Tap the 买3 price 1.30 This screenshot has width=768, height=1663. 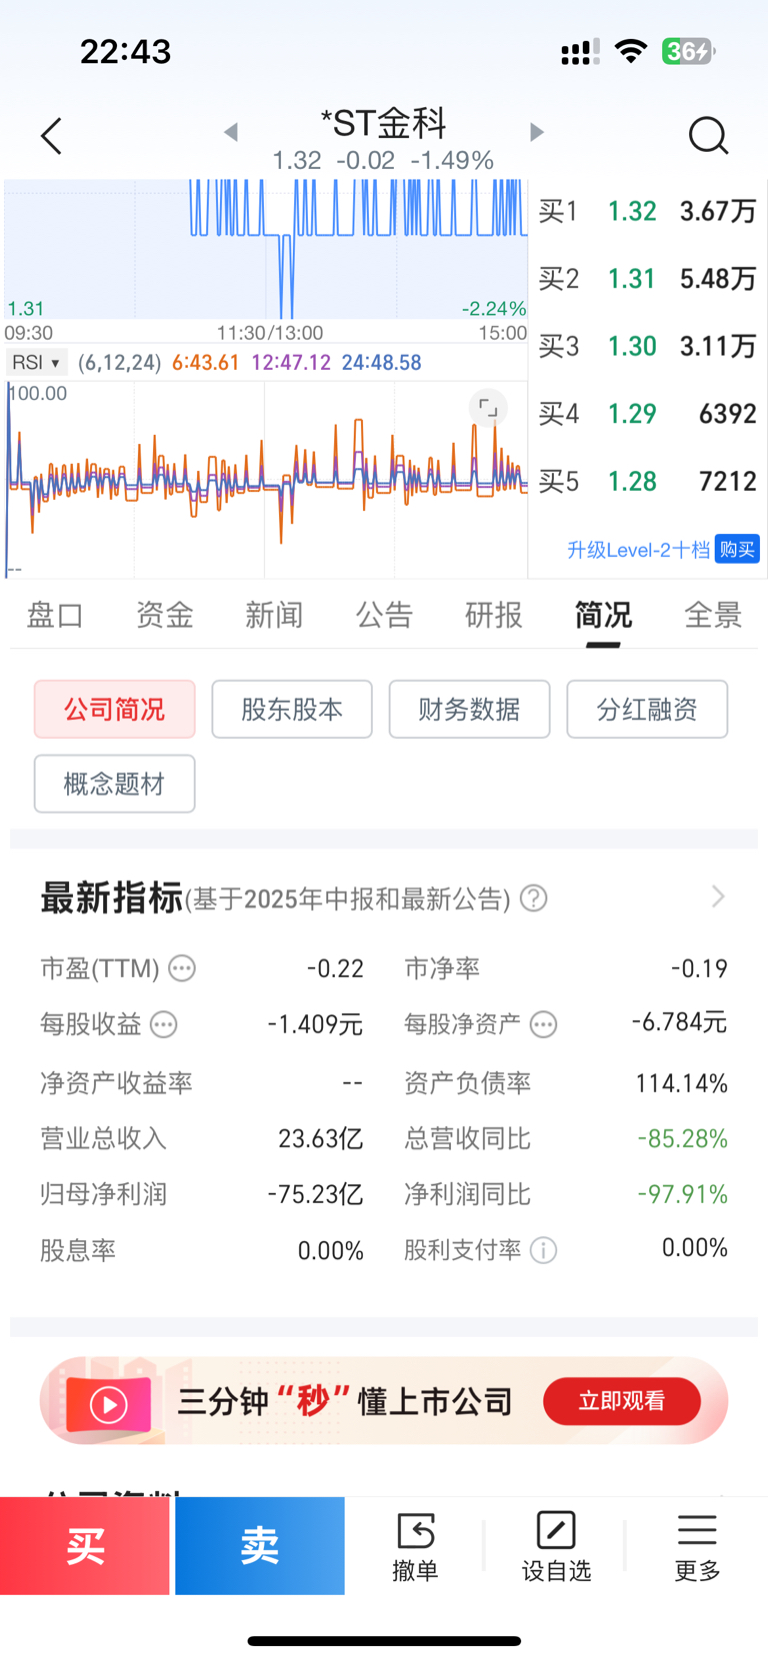(632, 346)
